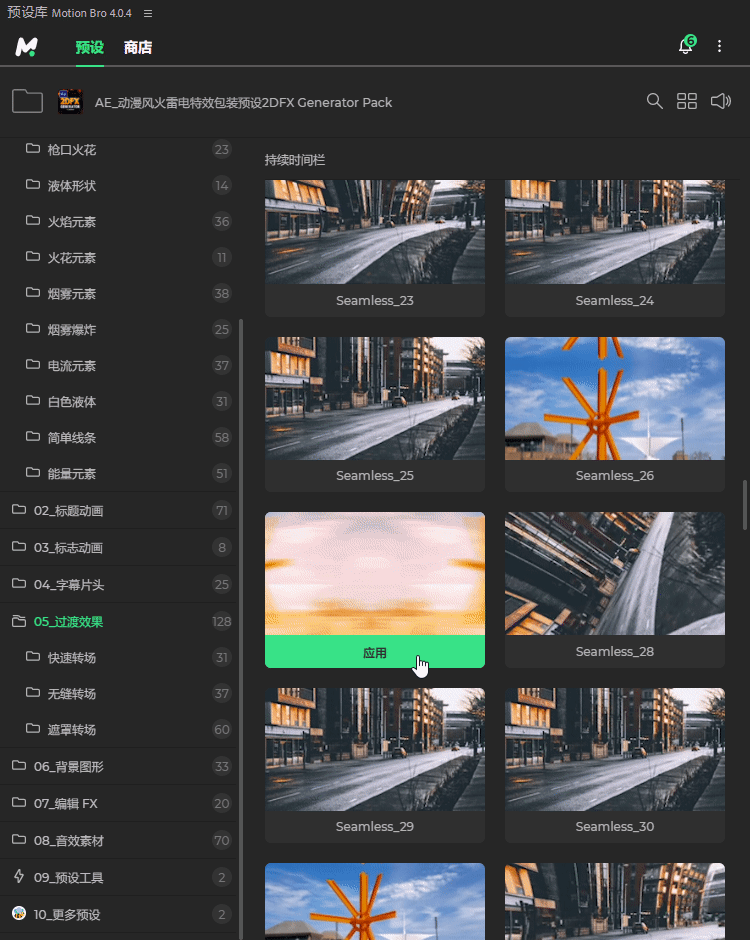The height and width of the screenshot is (940, 750).
Task: Click the Seamless_28 label
Action: point(615,651)
